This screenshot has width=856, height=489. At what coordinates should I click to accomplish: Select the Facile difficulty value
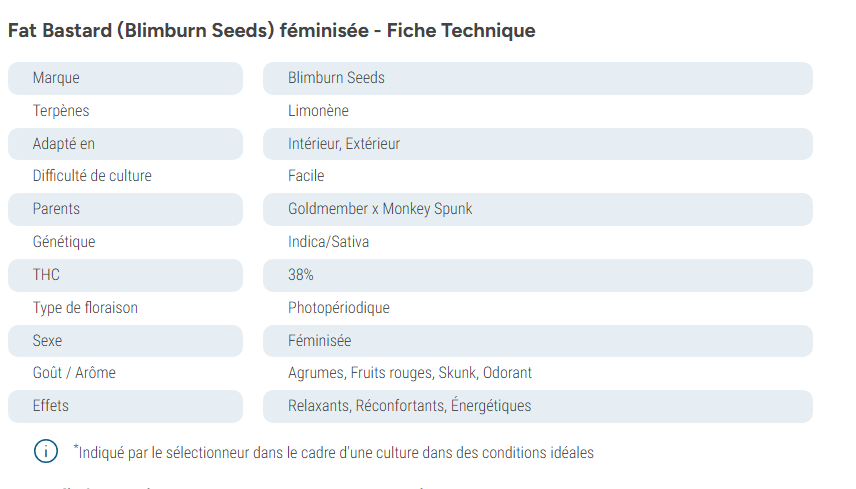pyautogui.click(x=306, y=176)
